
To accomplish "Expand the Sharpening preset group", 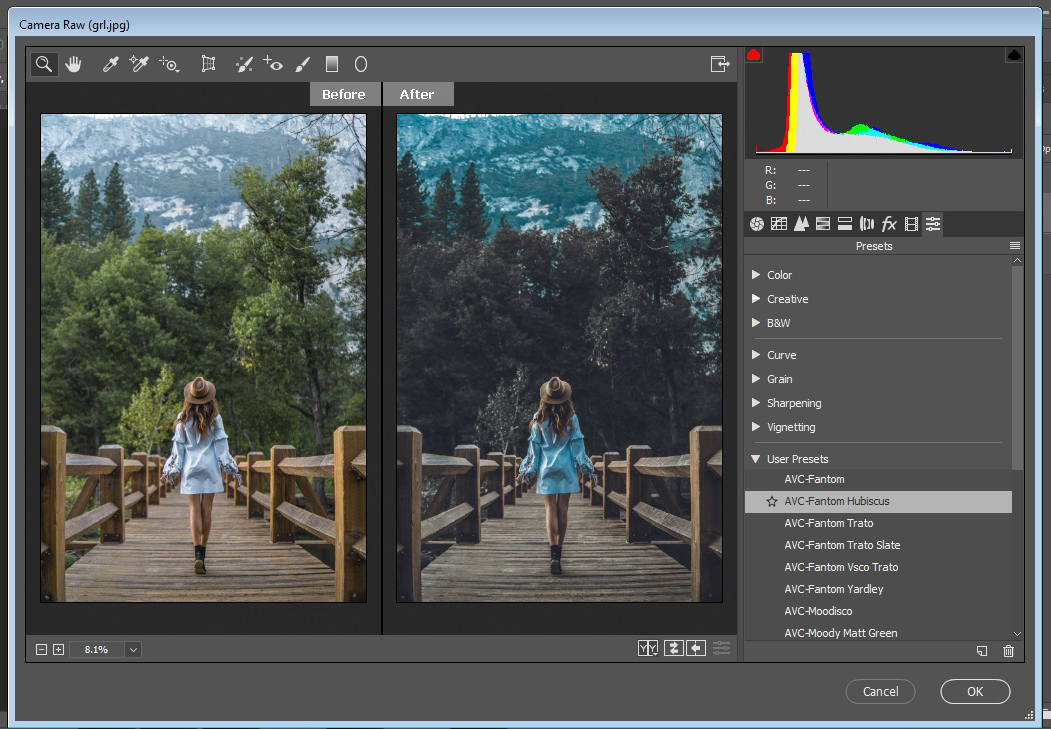I will tap(756, 403).
